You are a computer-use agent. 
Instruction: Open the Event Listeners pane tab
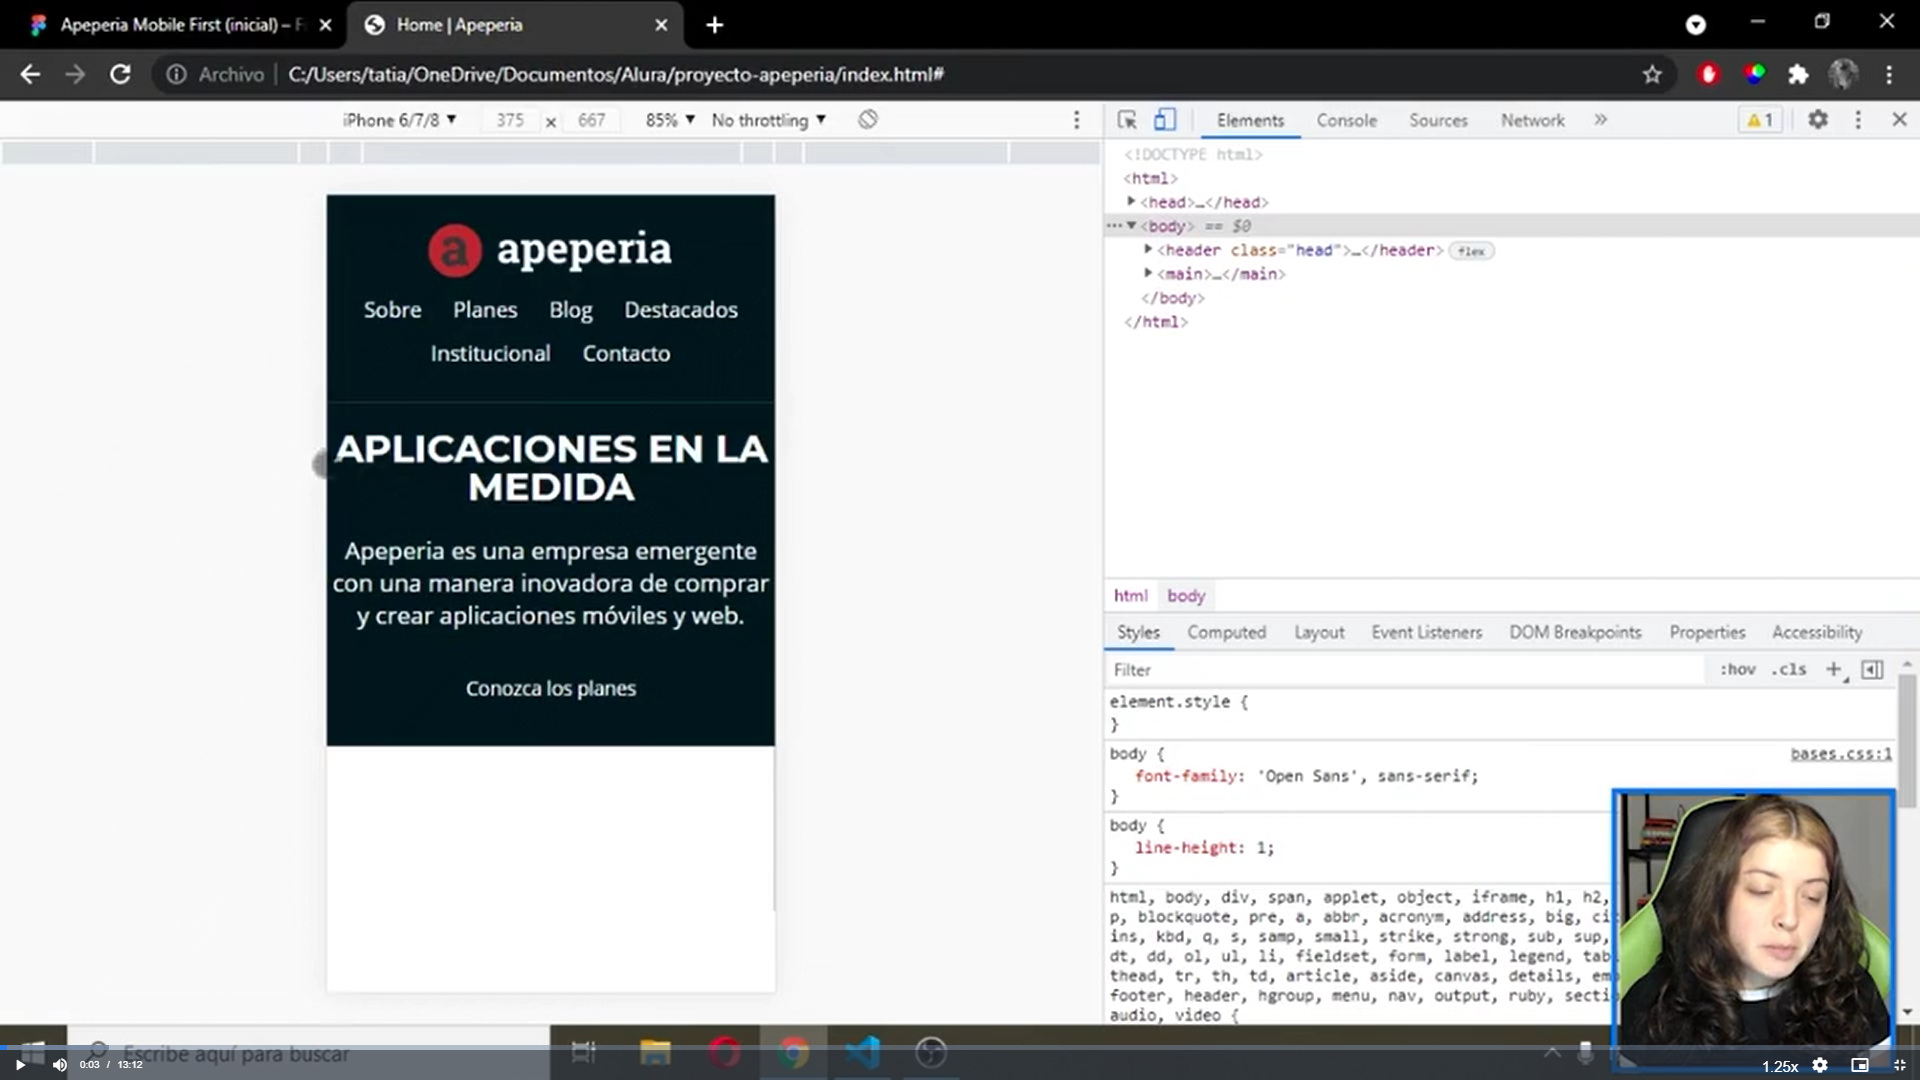1426,632
